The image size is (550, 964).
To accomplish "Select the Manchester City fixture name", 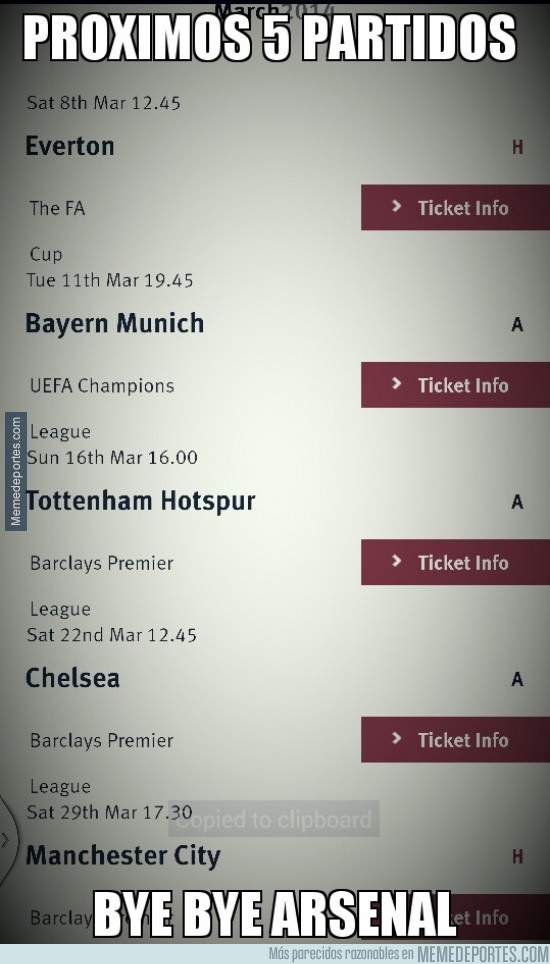I will pos(123,856).
